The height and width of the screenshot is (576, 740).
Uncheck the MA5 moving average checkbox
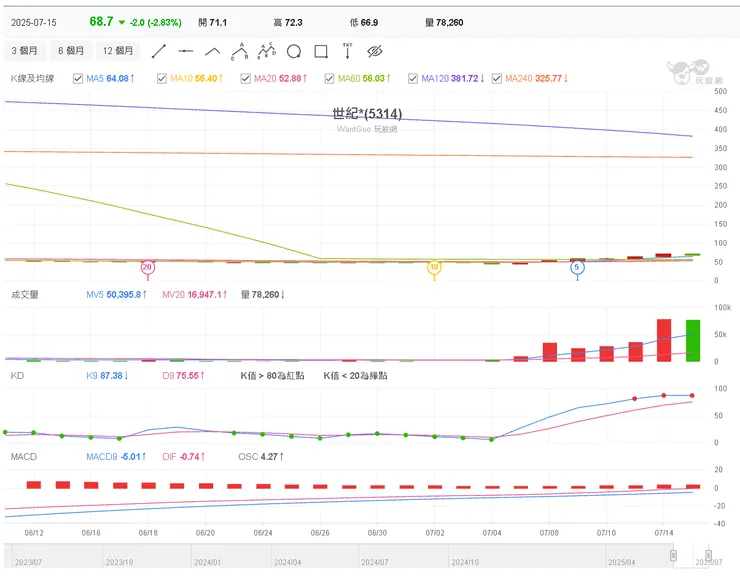(78, 78)
